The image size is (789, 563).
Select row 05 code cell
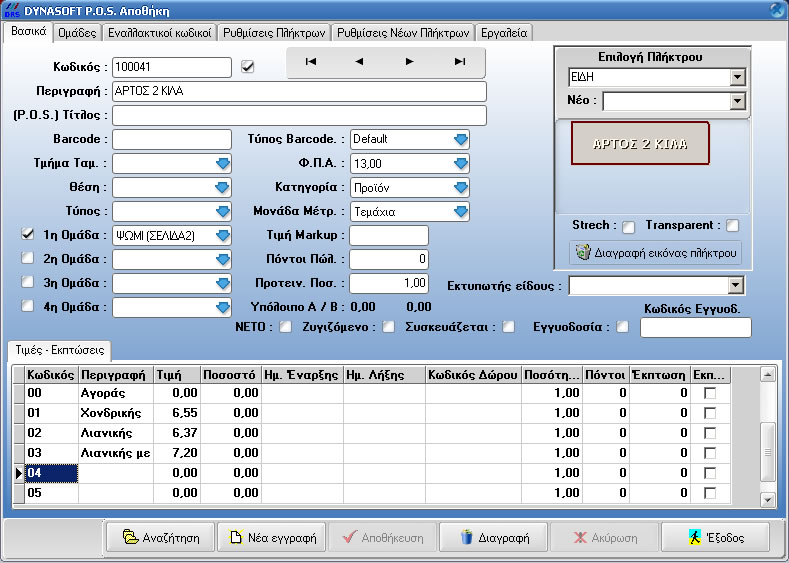[x=52, y=493]
